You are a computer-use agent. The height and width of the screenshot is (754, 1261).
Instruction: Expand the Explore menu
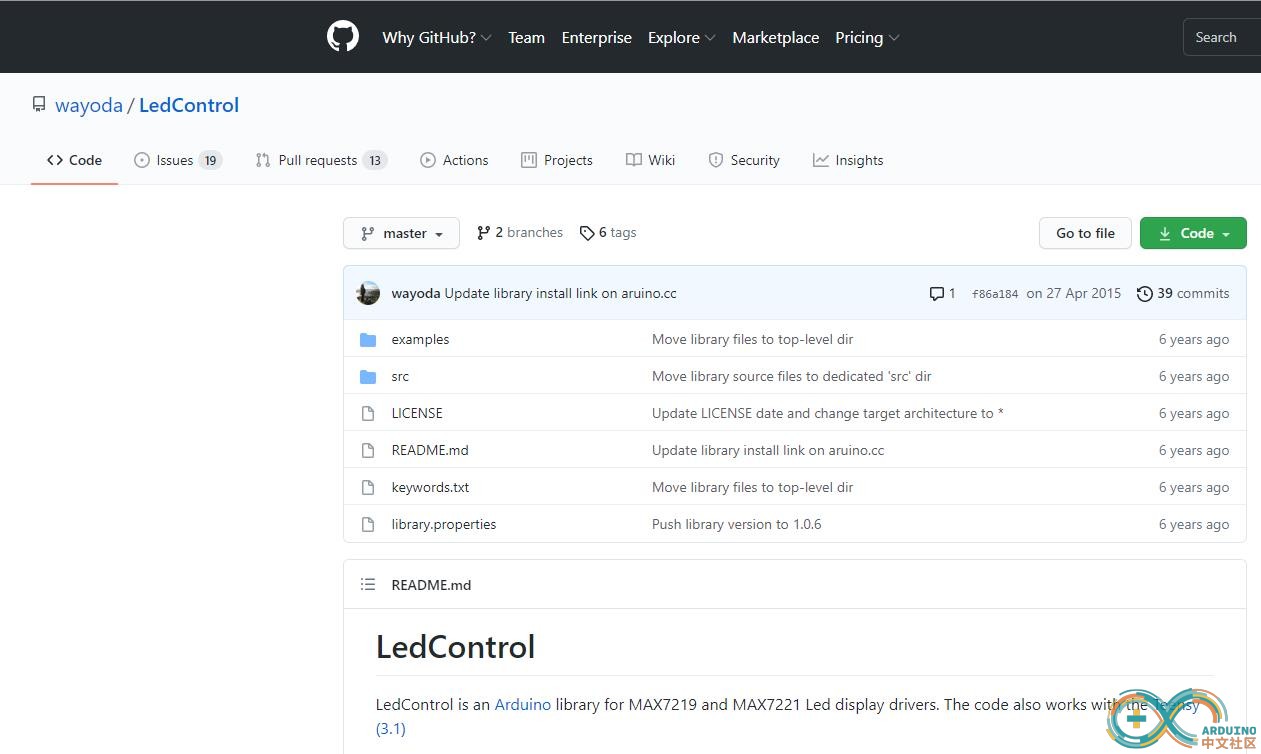click(682, 37)
